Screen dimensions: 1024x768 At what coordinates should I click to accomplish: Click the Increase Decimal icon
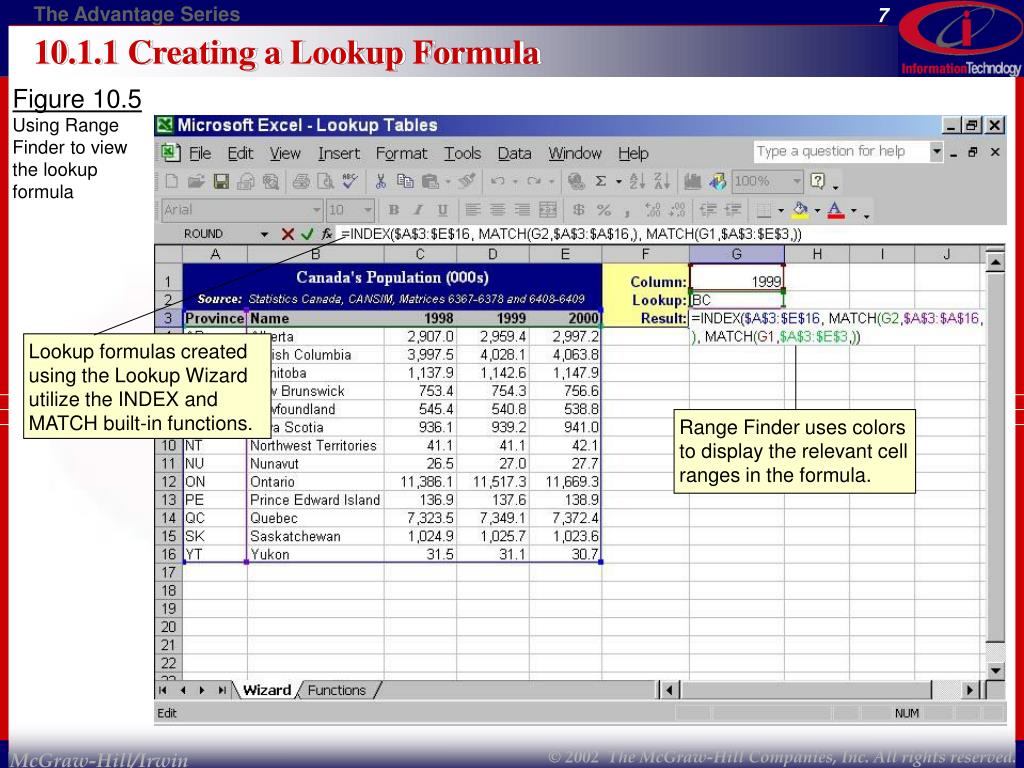click(652, 210)
